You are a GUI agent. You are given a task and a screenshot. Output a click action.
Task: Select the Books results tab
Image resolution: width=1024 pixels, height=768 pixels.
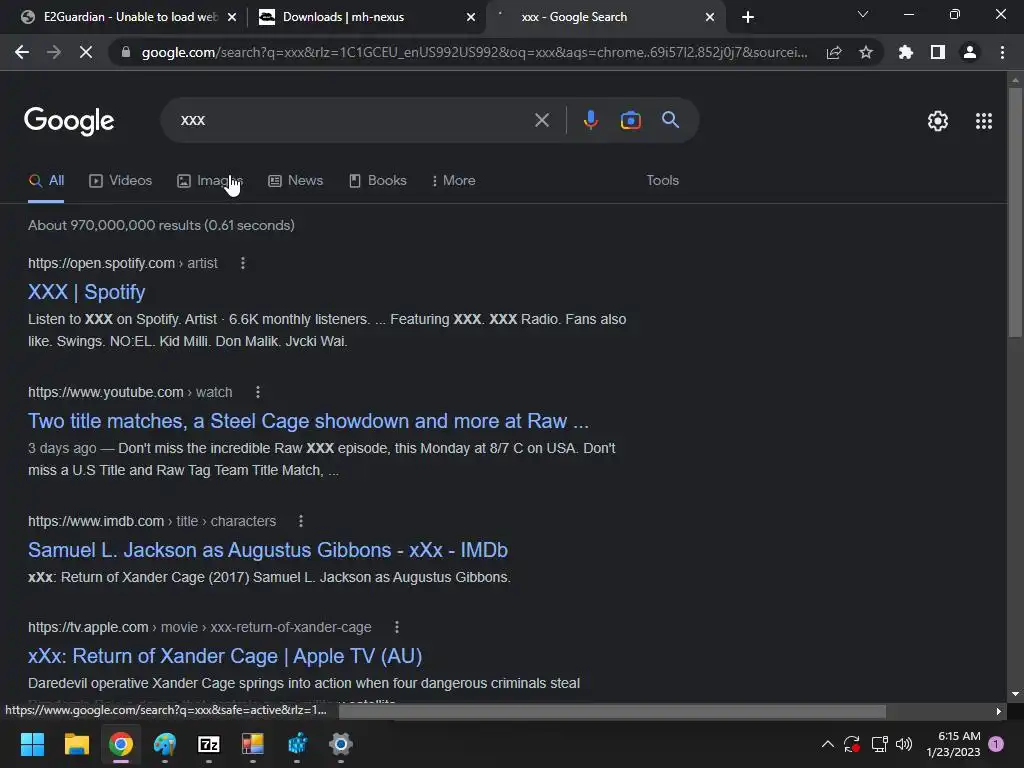tap(377, 180)
